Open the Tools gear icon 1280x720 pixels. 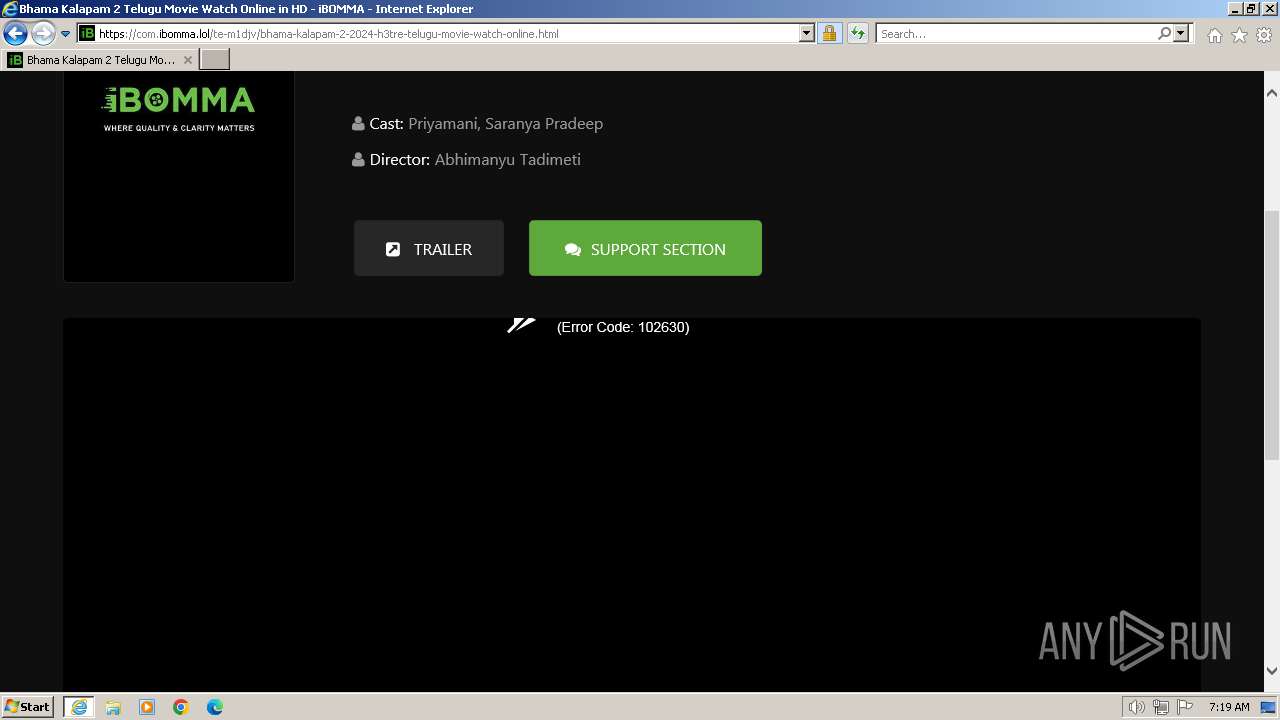[1264, 35]
